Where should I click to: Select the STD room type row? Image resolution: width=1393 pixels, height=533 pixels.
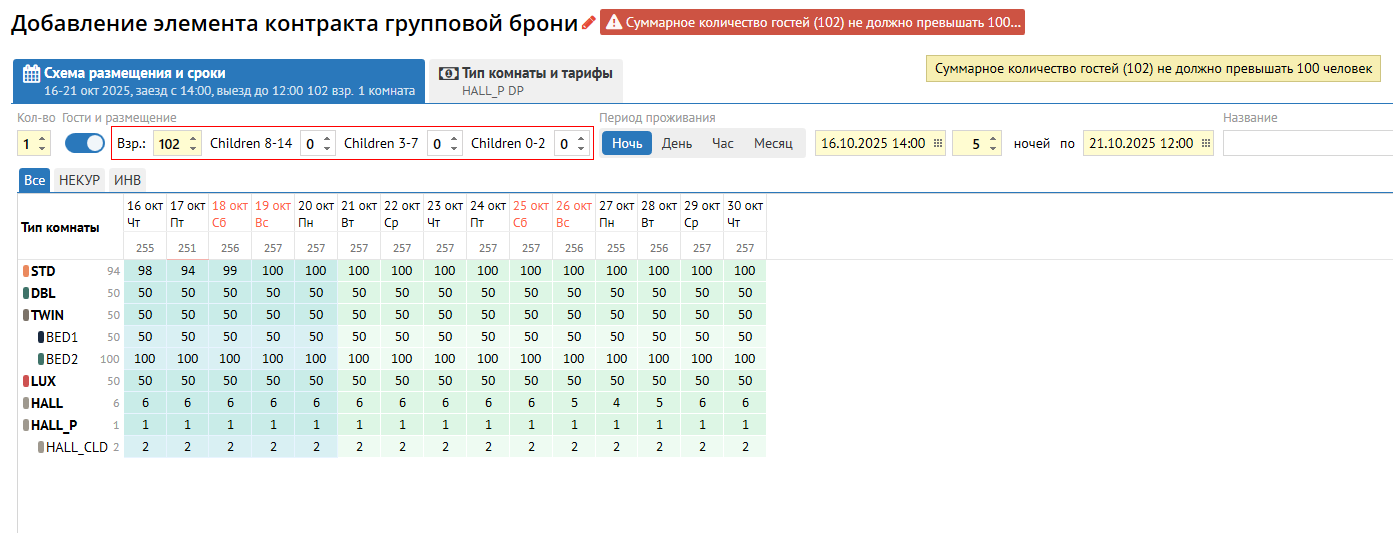pos(393,271)
